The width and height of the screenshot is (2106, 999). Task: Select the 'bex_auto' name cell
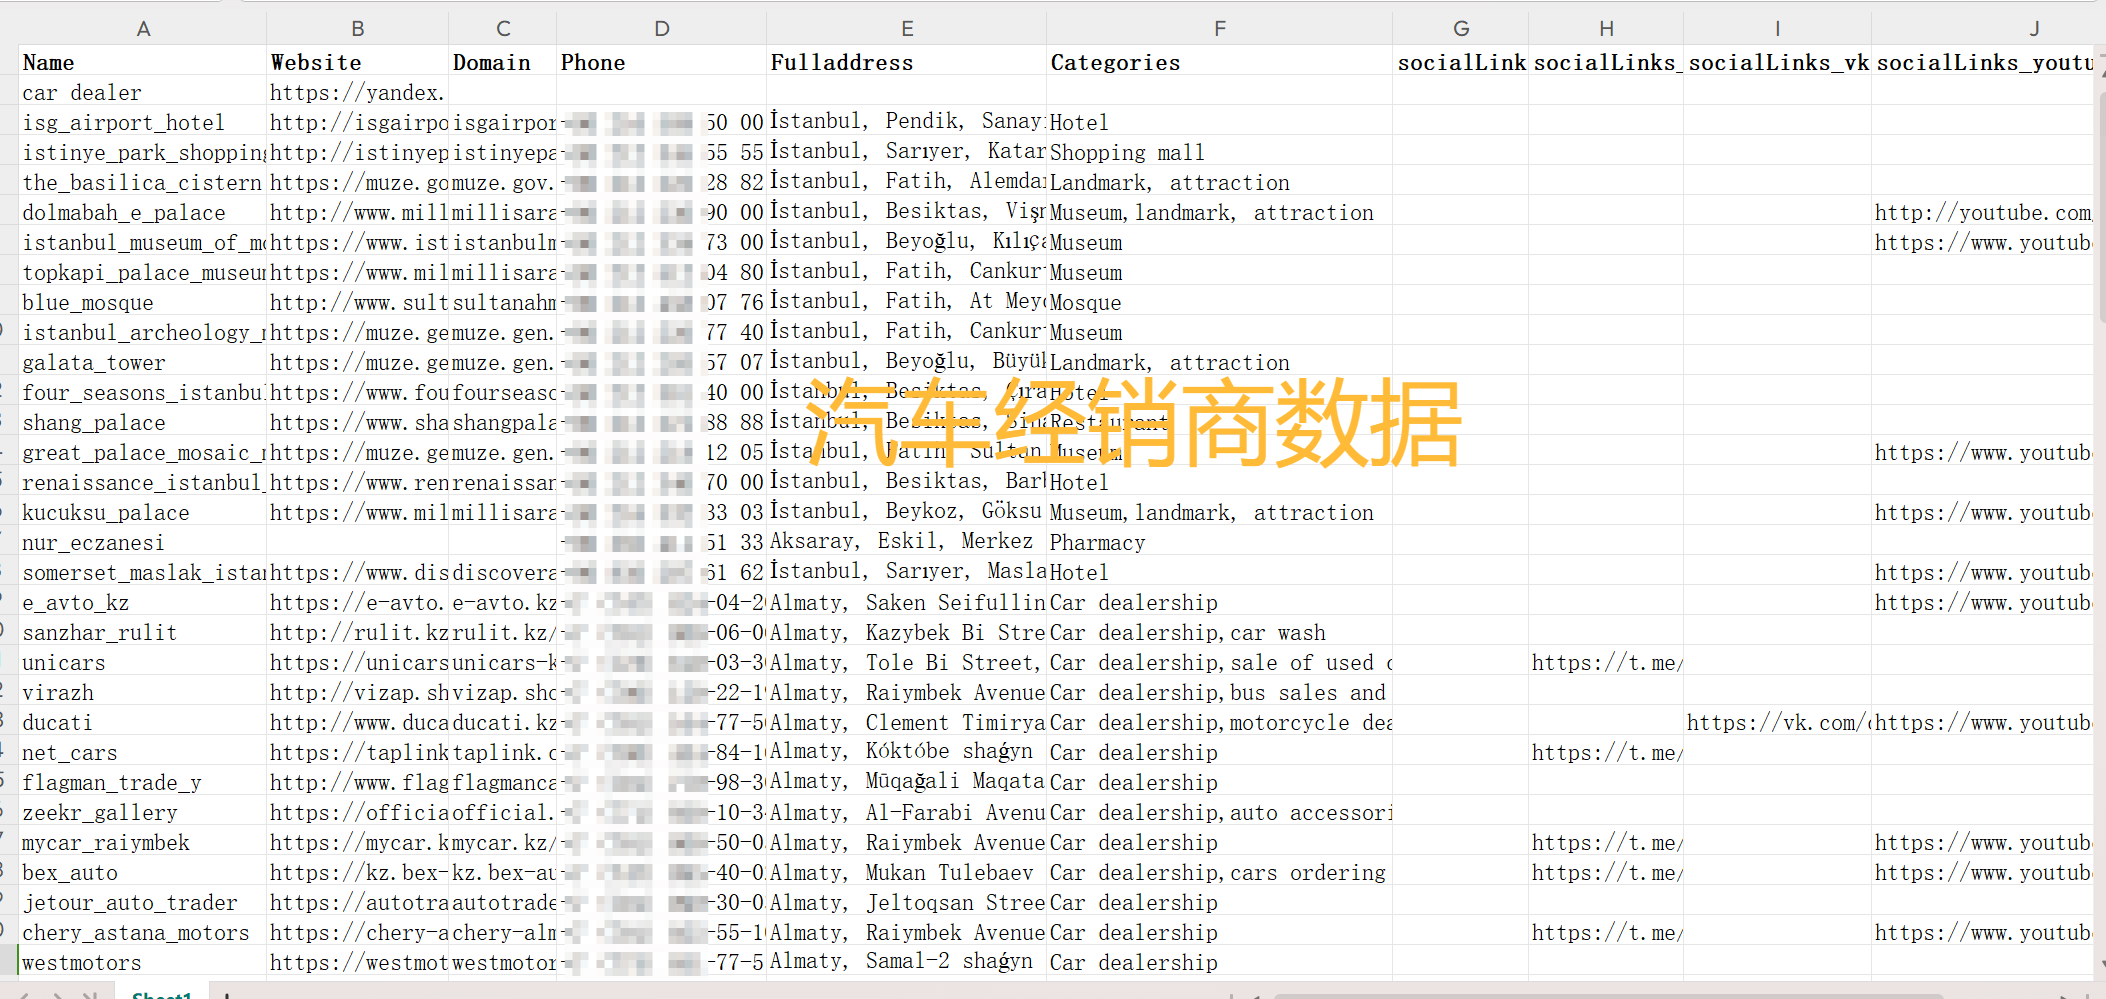[143, 872]
